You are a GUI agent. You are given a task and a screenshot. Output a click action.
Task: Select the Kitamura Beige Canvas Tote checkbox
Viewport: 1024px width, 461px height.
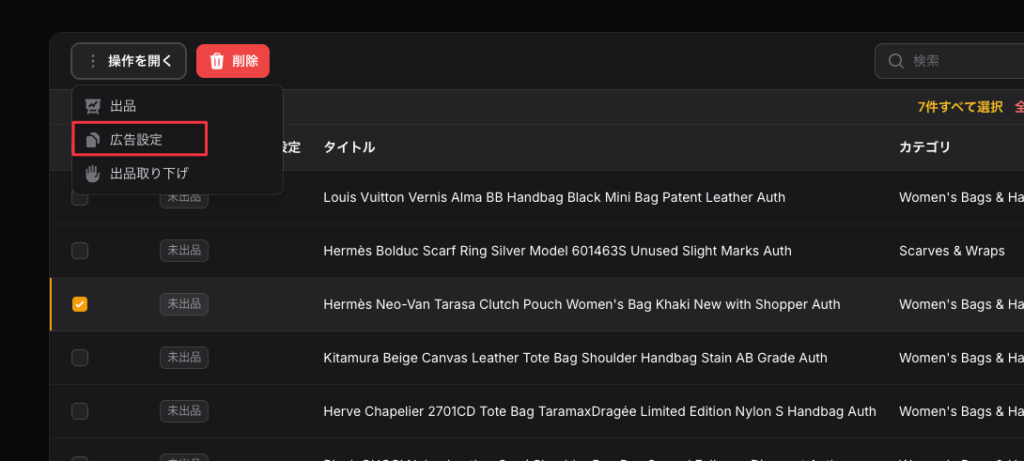[x=80, y=357]
